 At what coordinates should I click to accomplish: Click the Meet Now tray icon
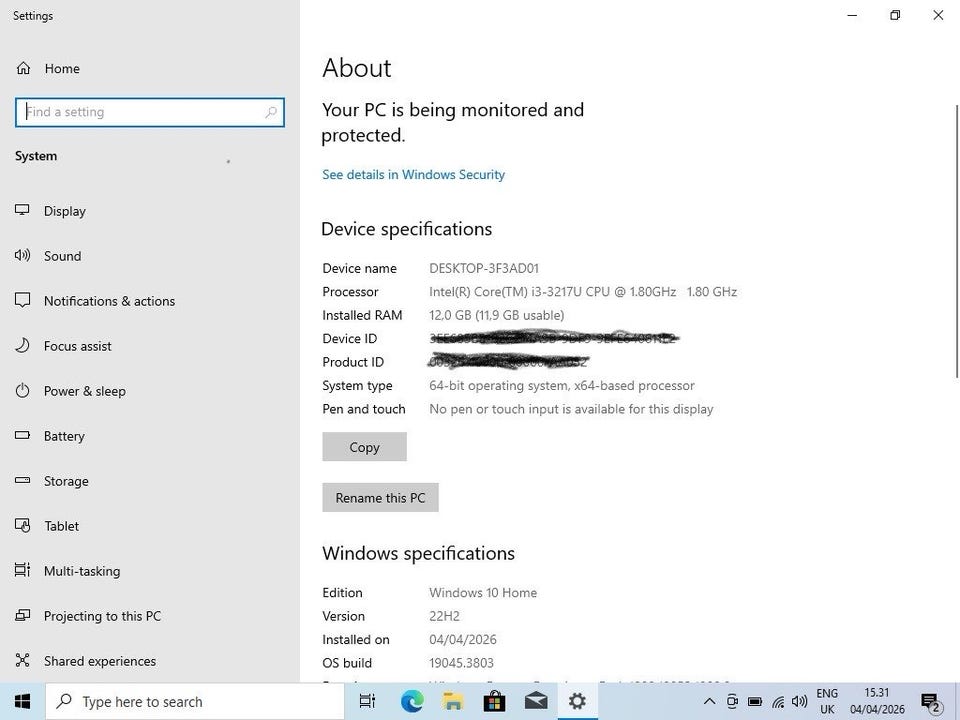(732, 702)
